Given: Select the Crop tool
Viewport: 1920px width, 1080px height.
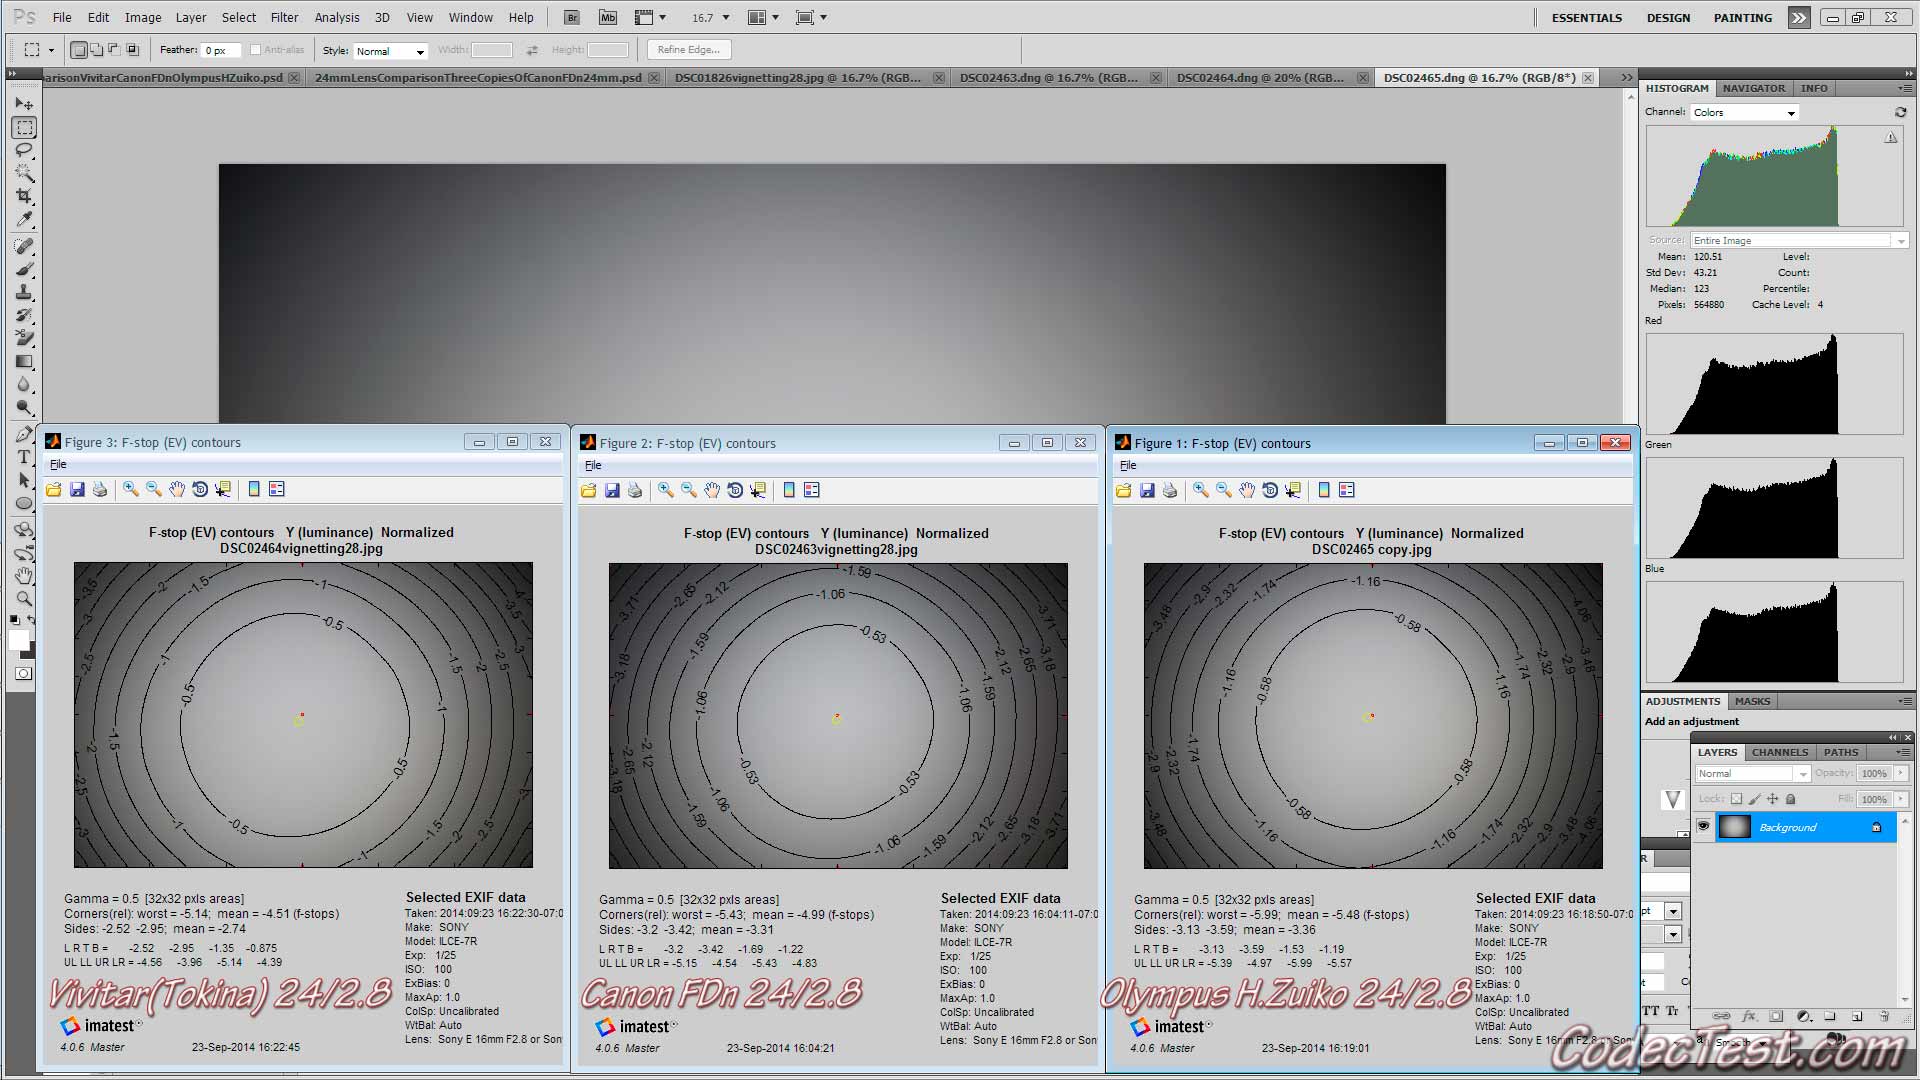Looking at the screenshot, I should coord(24,196).
